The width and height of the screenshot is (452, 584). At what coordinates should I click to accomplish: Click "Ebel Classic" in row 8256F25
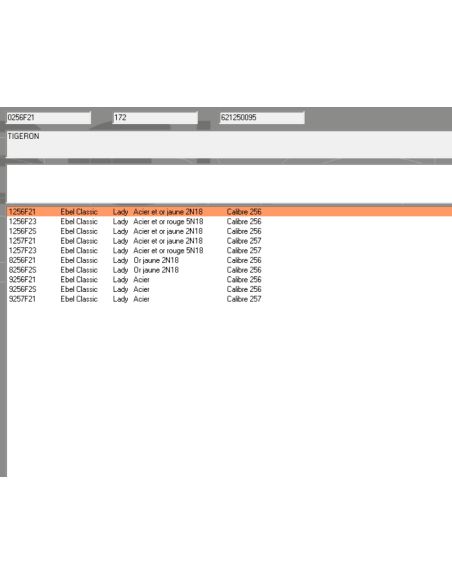(79, 270)
